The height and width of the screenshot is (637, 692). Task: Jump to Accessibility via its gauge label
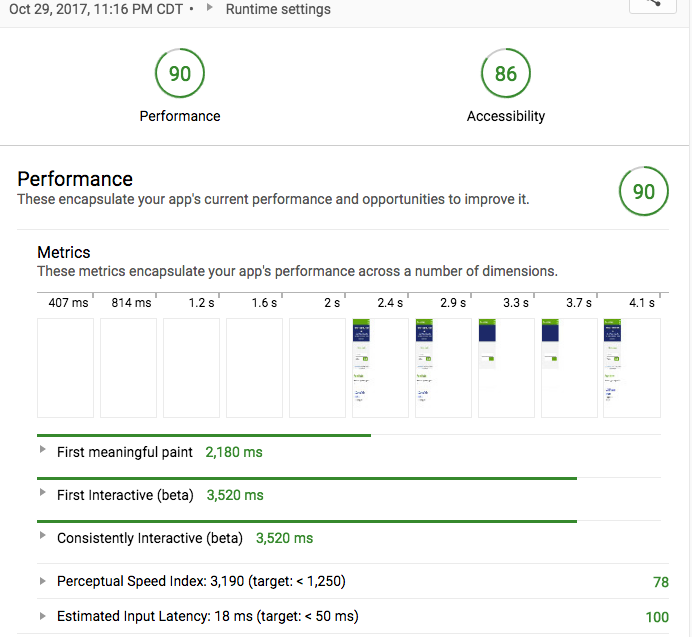(x=506, y=116)
